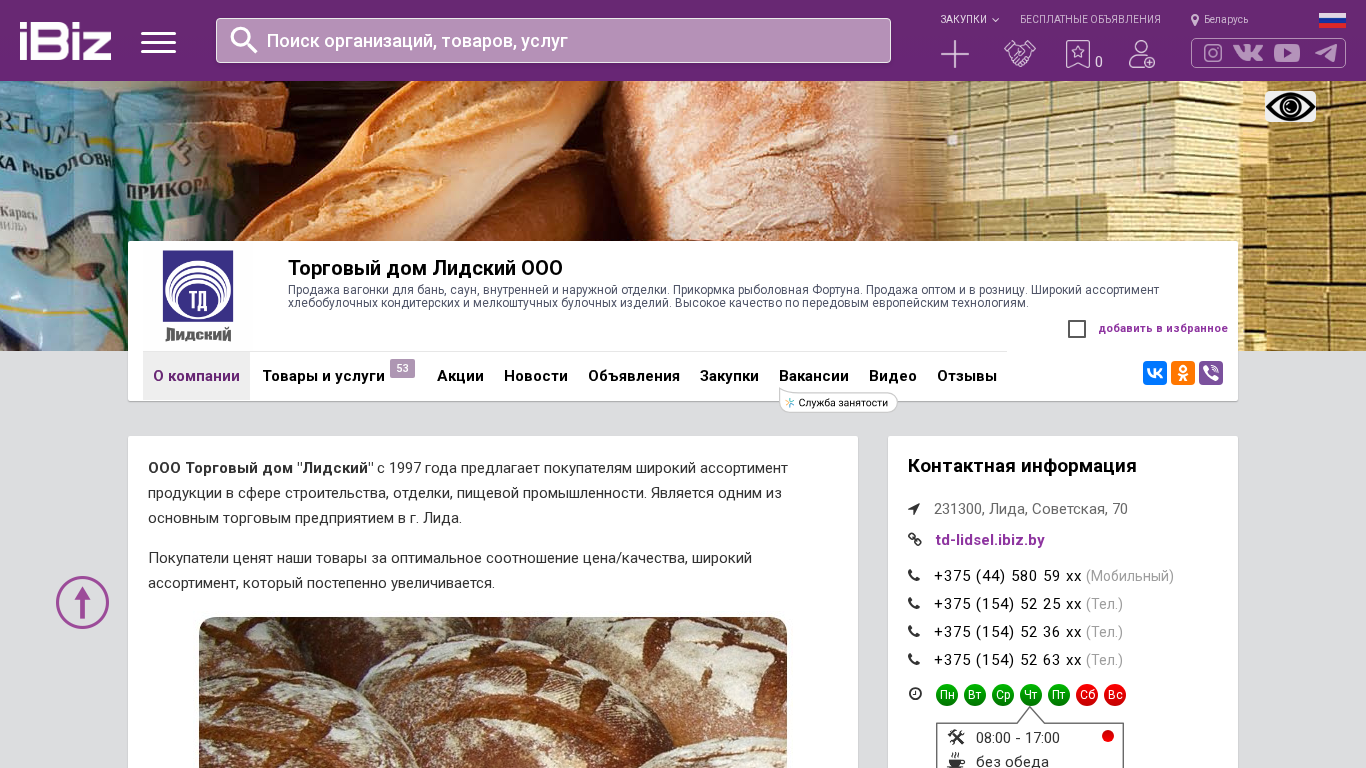The height and width of the screenshot is (768, 1366).
Task: Click the address 231300, Лида, Советская, 70
Action: (1031, 509)
